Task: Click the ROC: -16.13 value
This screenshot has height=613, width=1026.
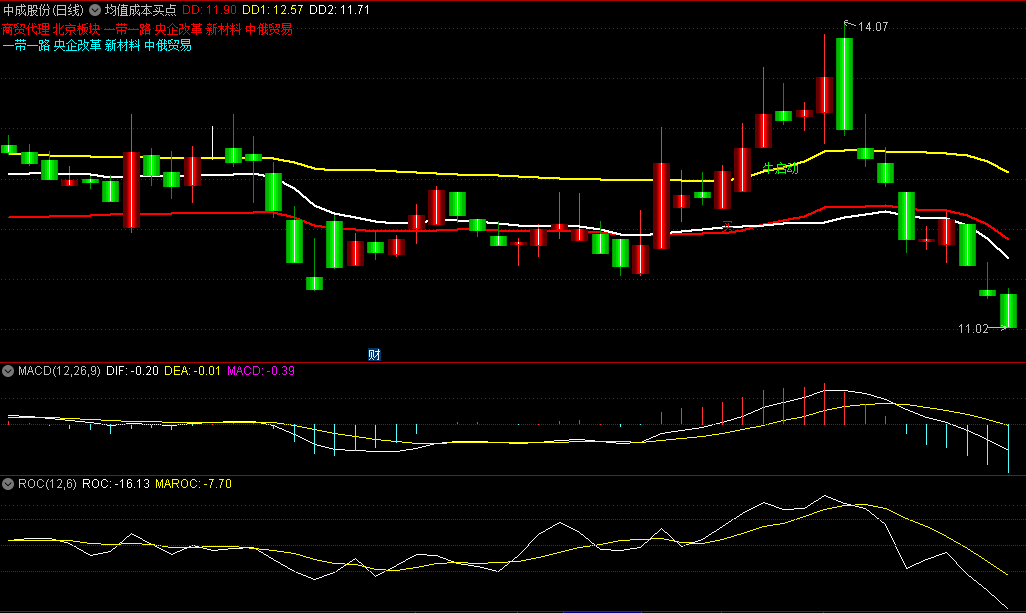Action: click(116, 484)
